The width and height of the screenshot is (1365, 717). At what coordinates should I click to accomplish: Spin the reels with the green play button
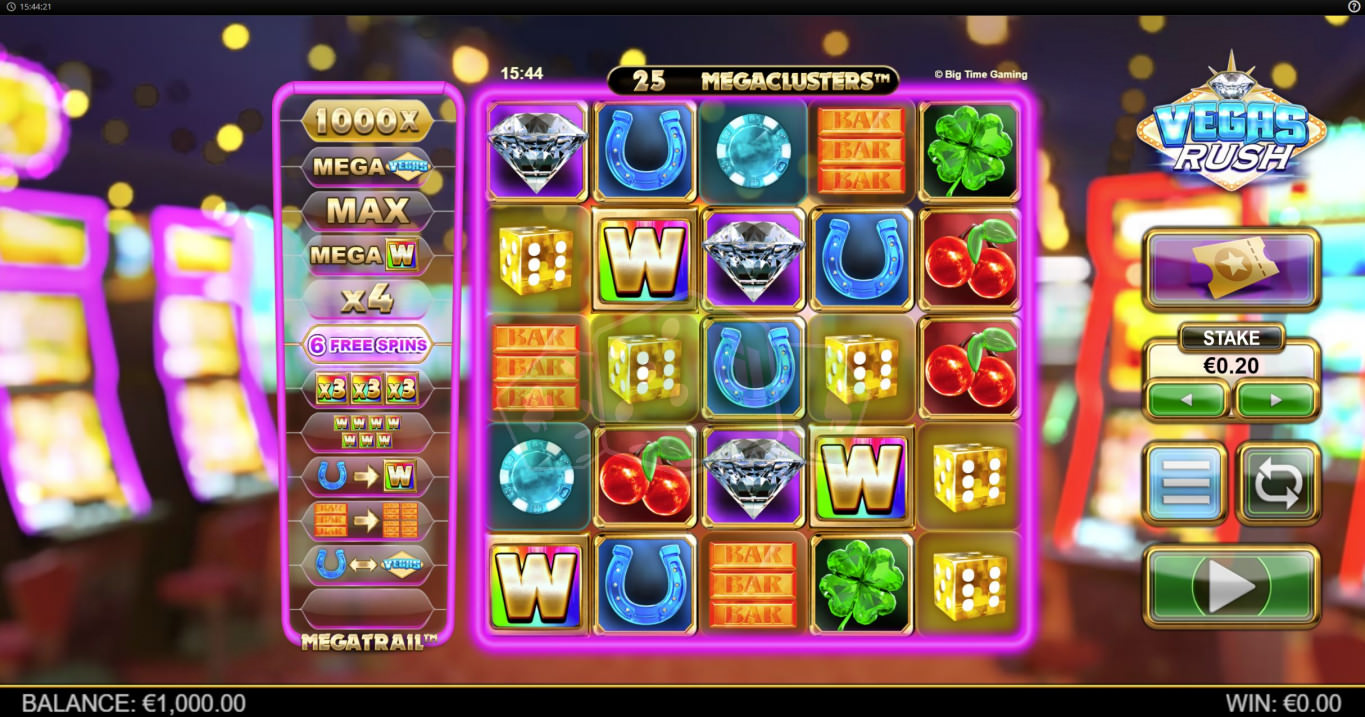(1232, 586)
